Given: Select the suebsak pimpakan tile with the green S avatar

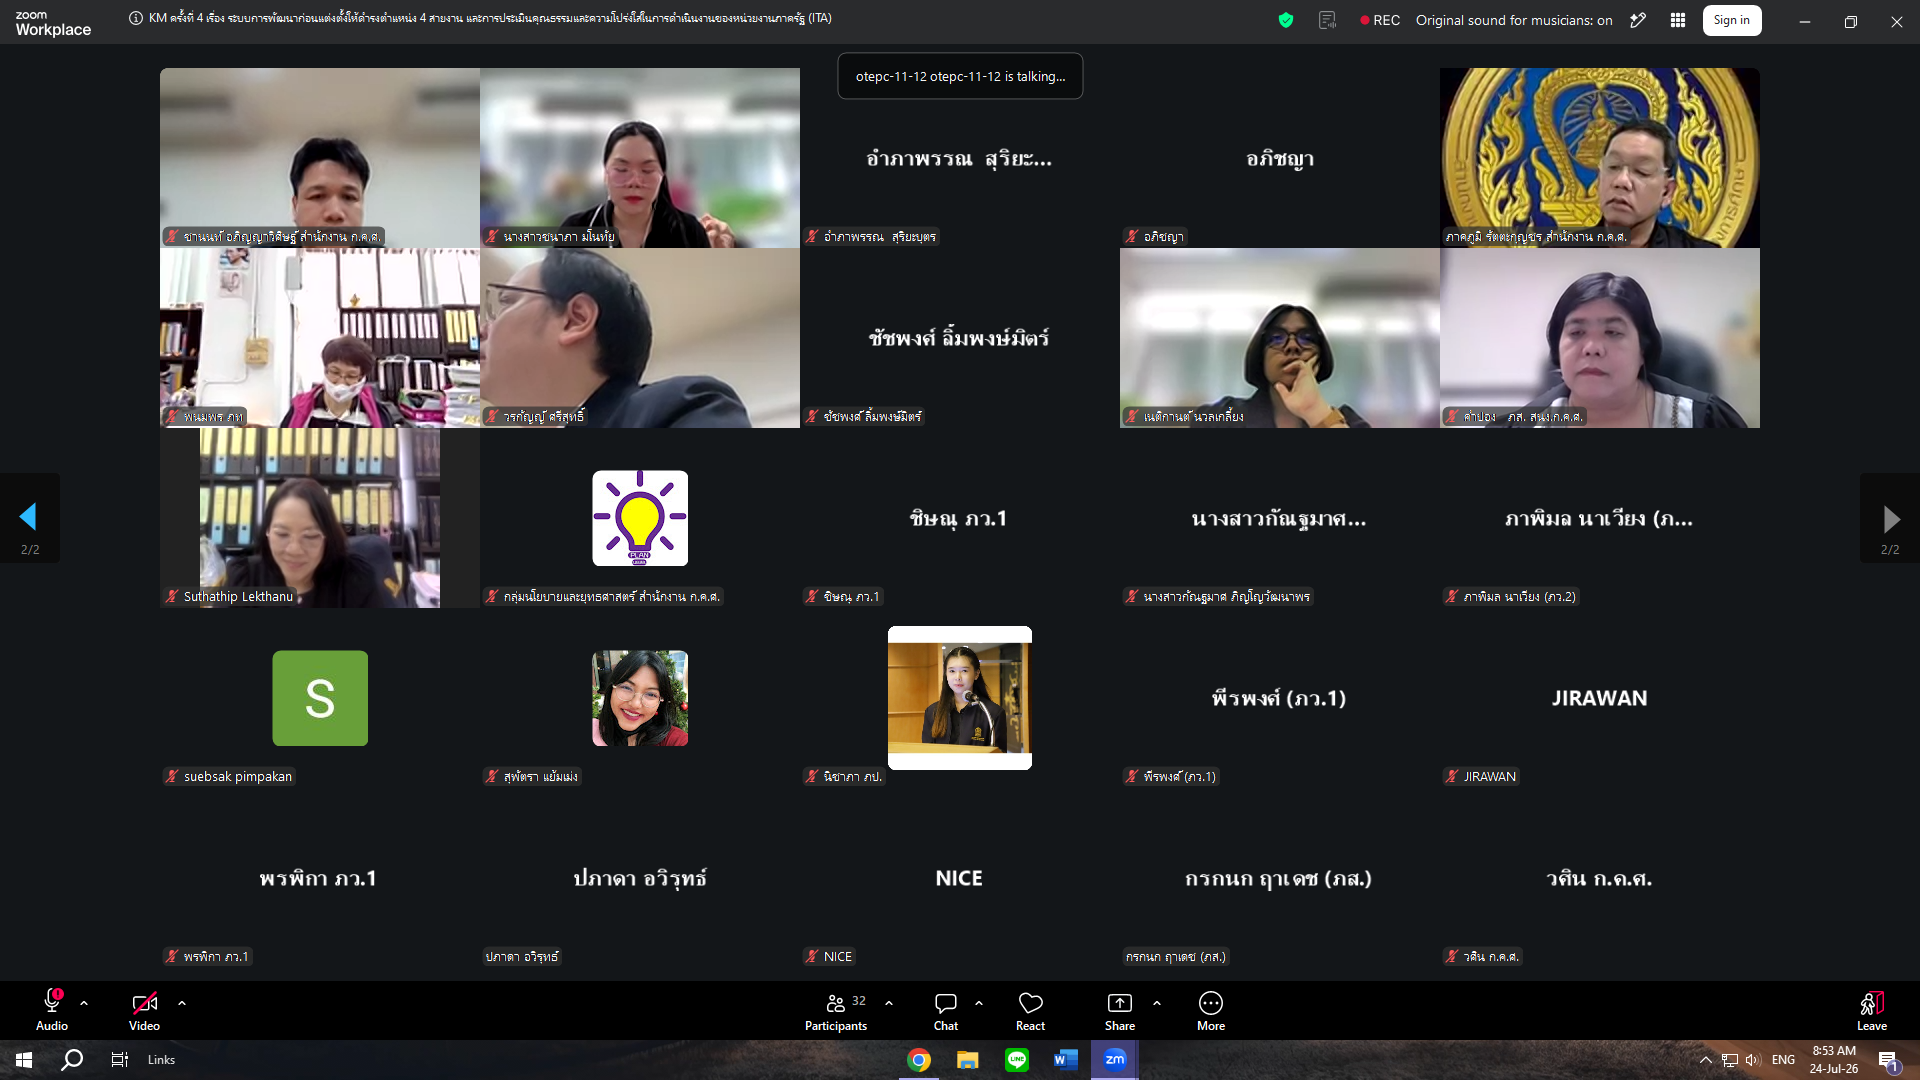Looking at the screenshot, I should click(x=320, y=698).
